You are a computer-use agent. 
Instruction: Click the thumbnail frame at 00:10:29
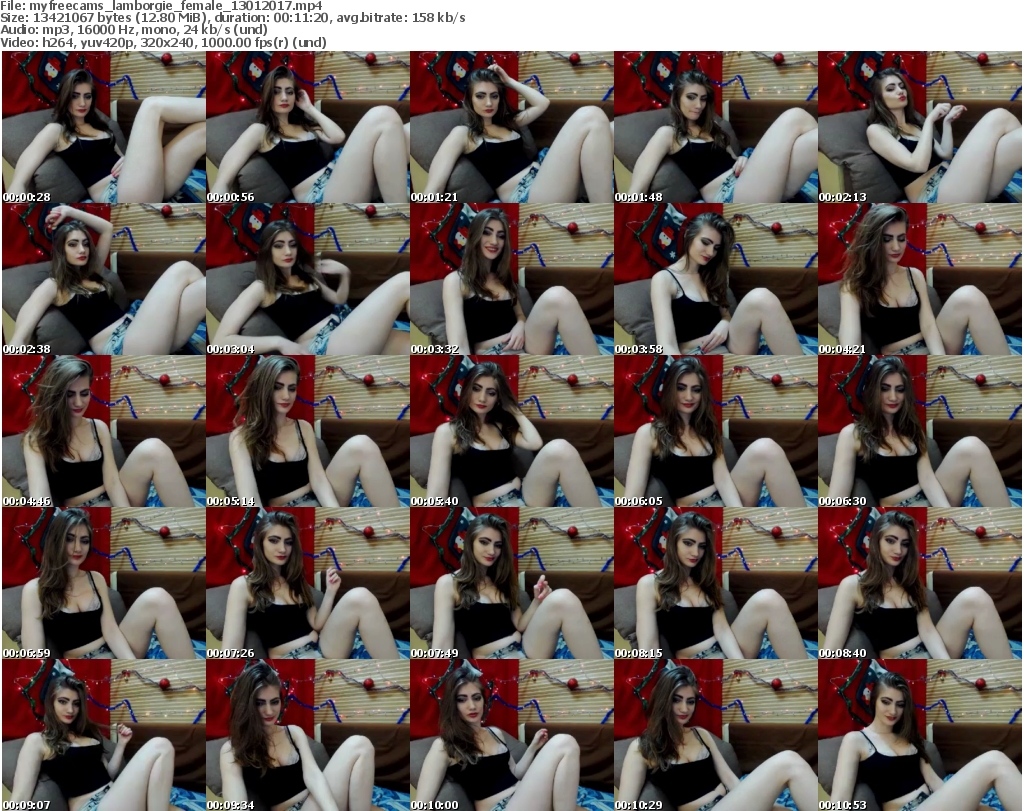coord(716,735)
